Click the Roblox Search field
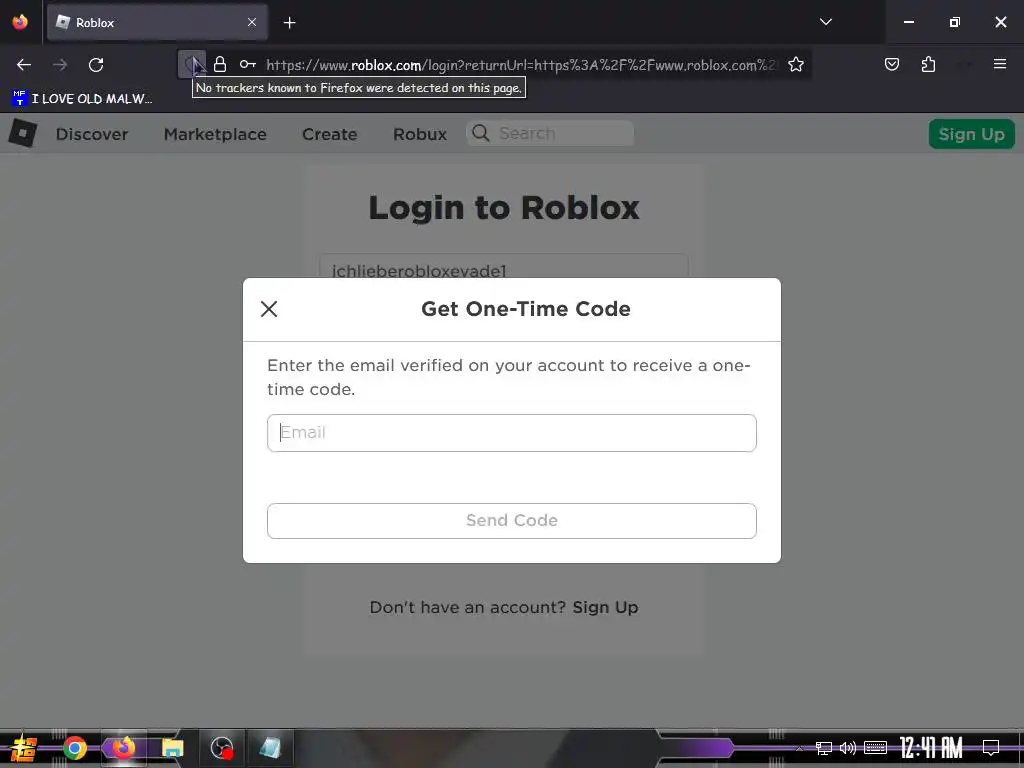Viewport: 1024px width, 768px height. click(x=550, y=133)
